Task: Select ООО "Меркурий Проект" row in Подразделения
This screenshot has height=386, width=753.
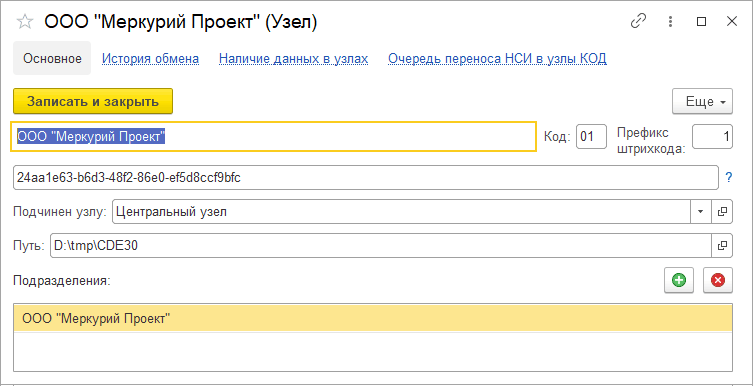Action: click(x=373, y=318)
